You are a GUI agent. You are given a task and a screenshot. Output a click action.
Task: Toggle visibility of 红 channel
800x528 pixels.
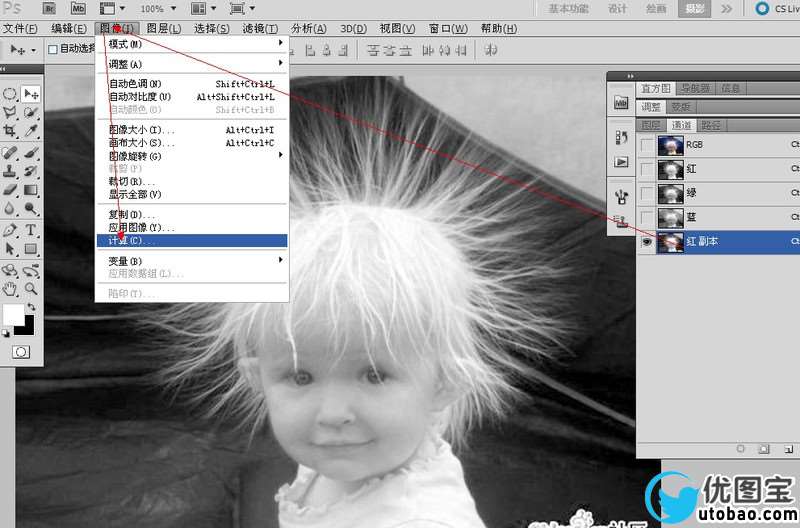(x=646, y=169)
